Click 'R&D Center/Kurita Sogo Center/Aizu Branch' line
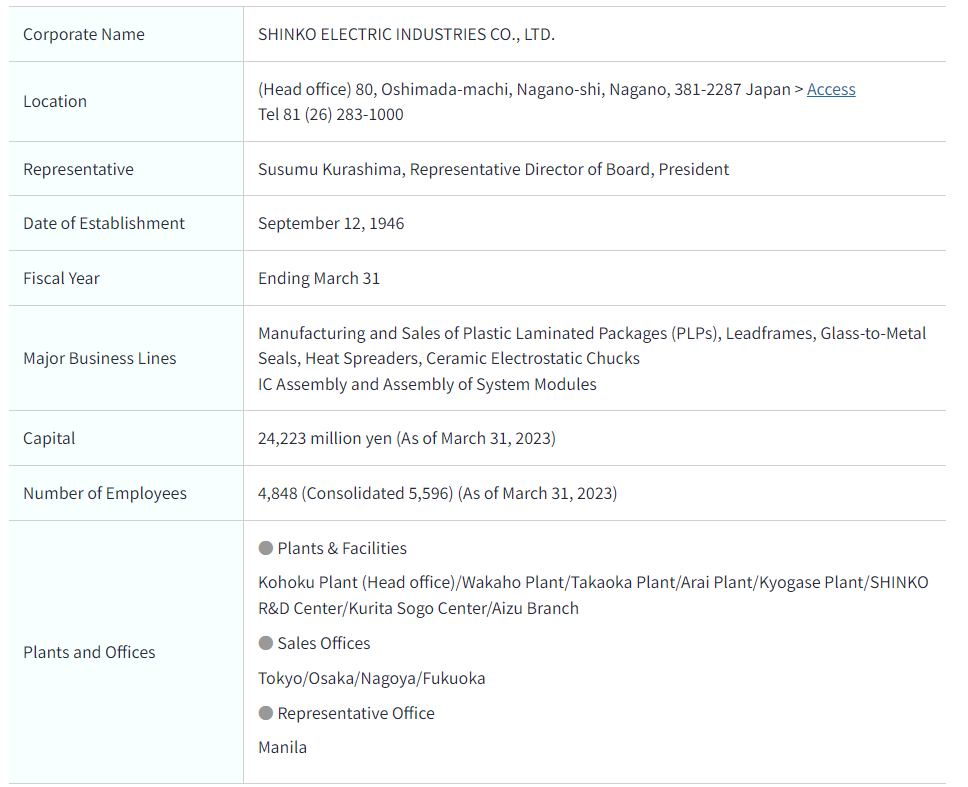The image size is (968, 787). [419, 609]
